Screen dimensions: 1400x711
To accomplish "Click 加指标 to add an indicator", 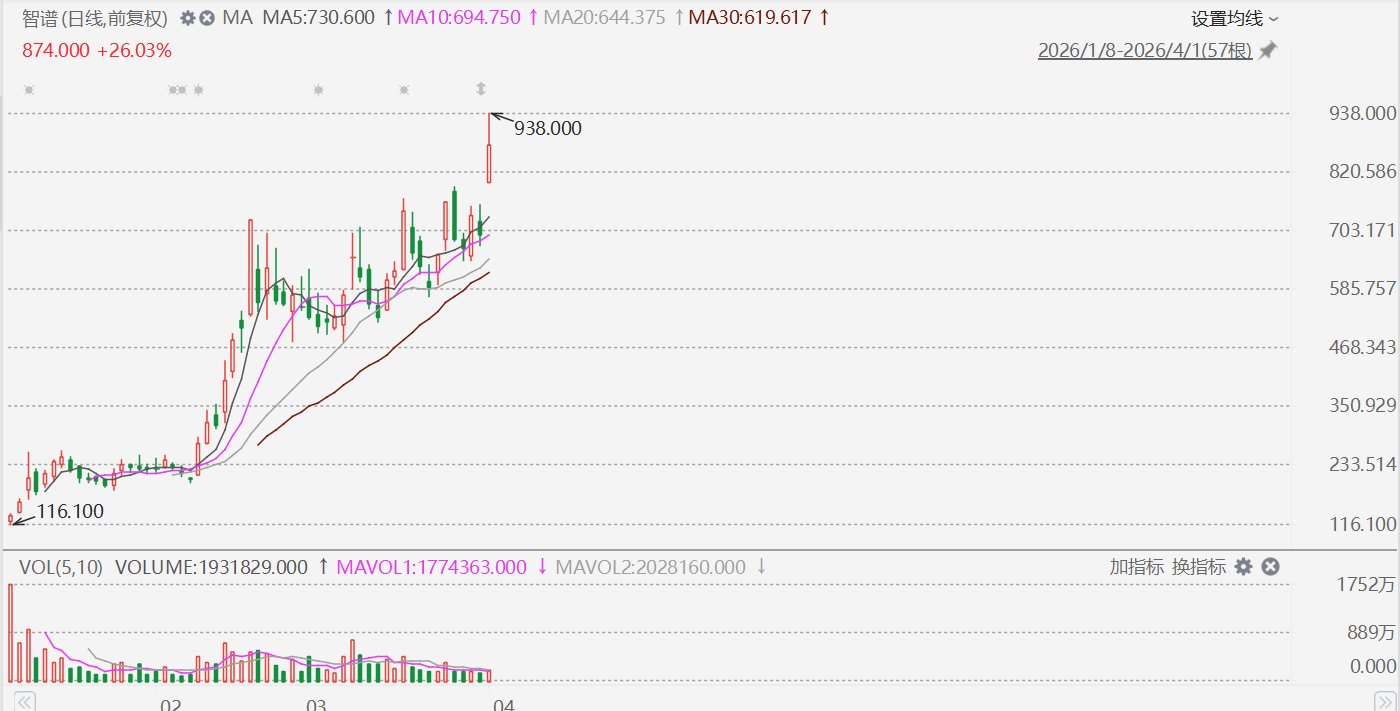I will (1136, 567).
